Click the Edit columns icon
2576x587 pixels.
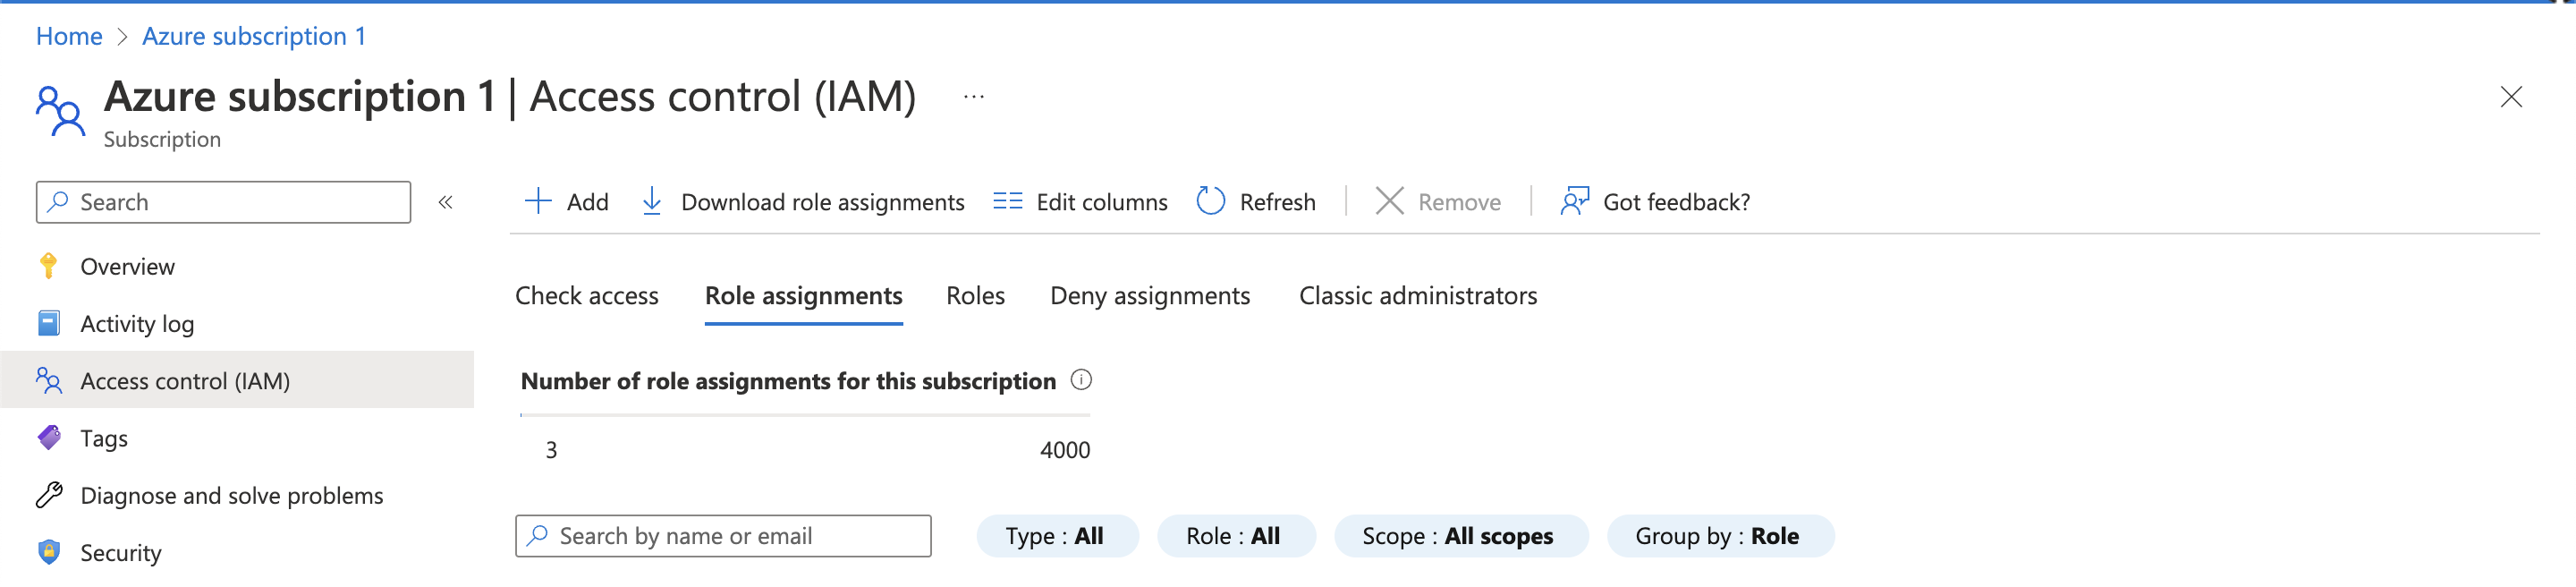pyautogui.click(x=1007, y=201)
